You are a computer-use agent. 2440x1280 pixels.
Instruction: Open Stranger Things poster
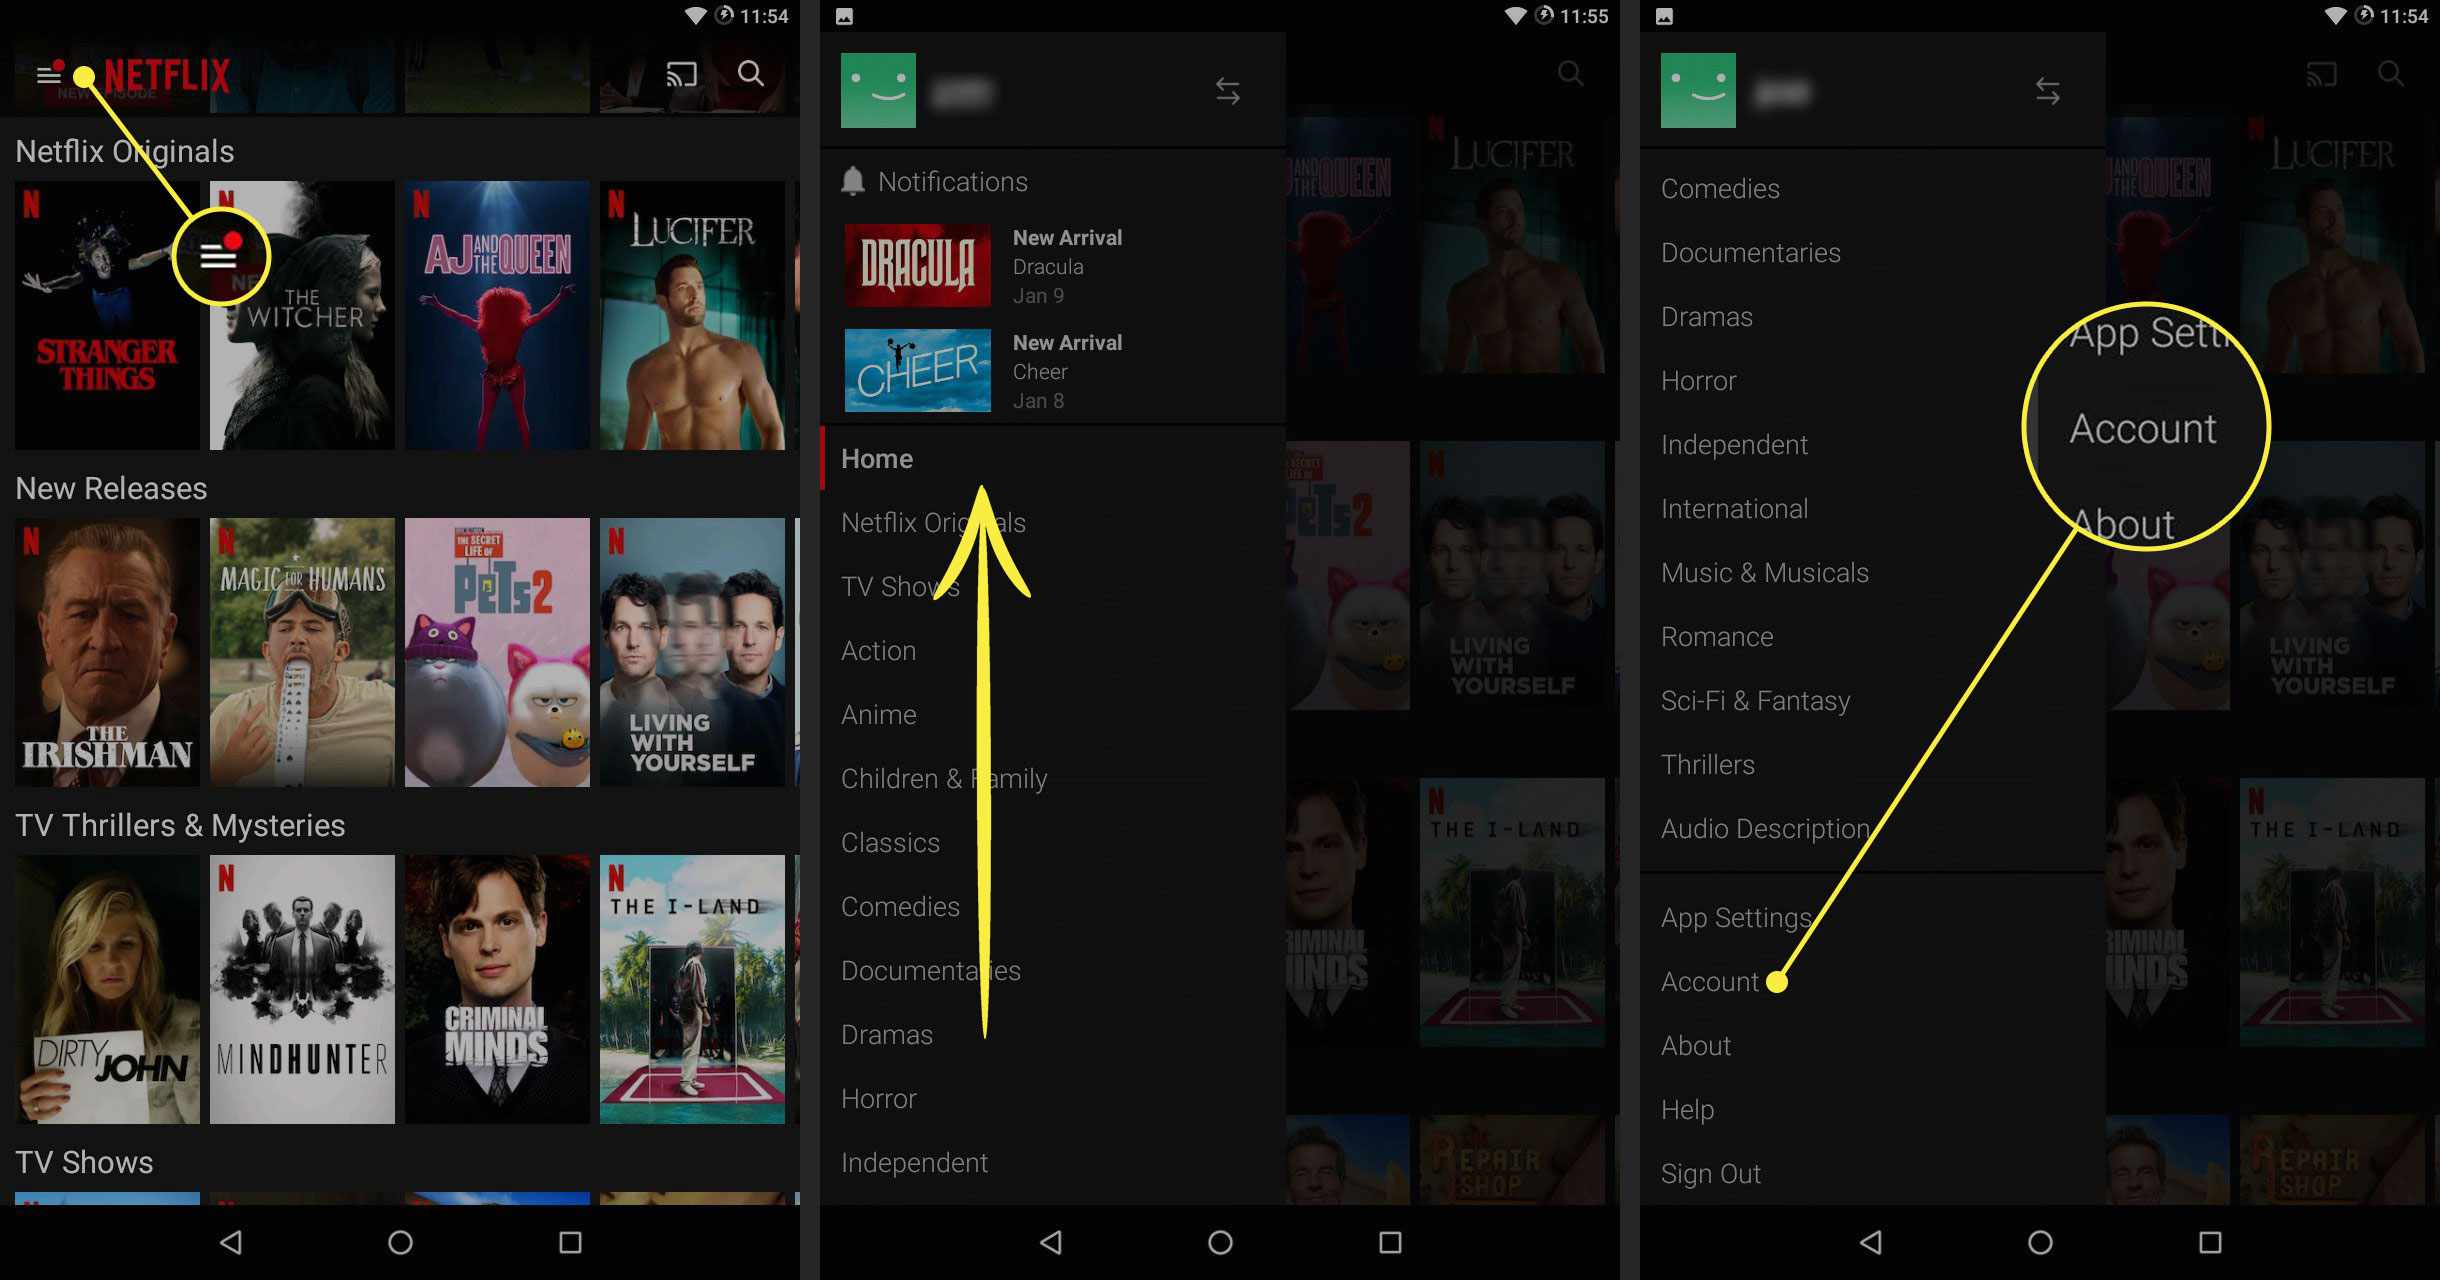click(107, 315)
